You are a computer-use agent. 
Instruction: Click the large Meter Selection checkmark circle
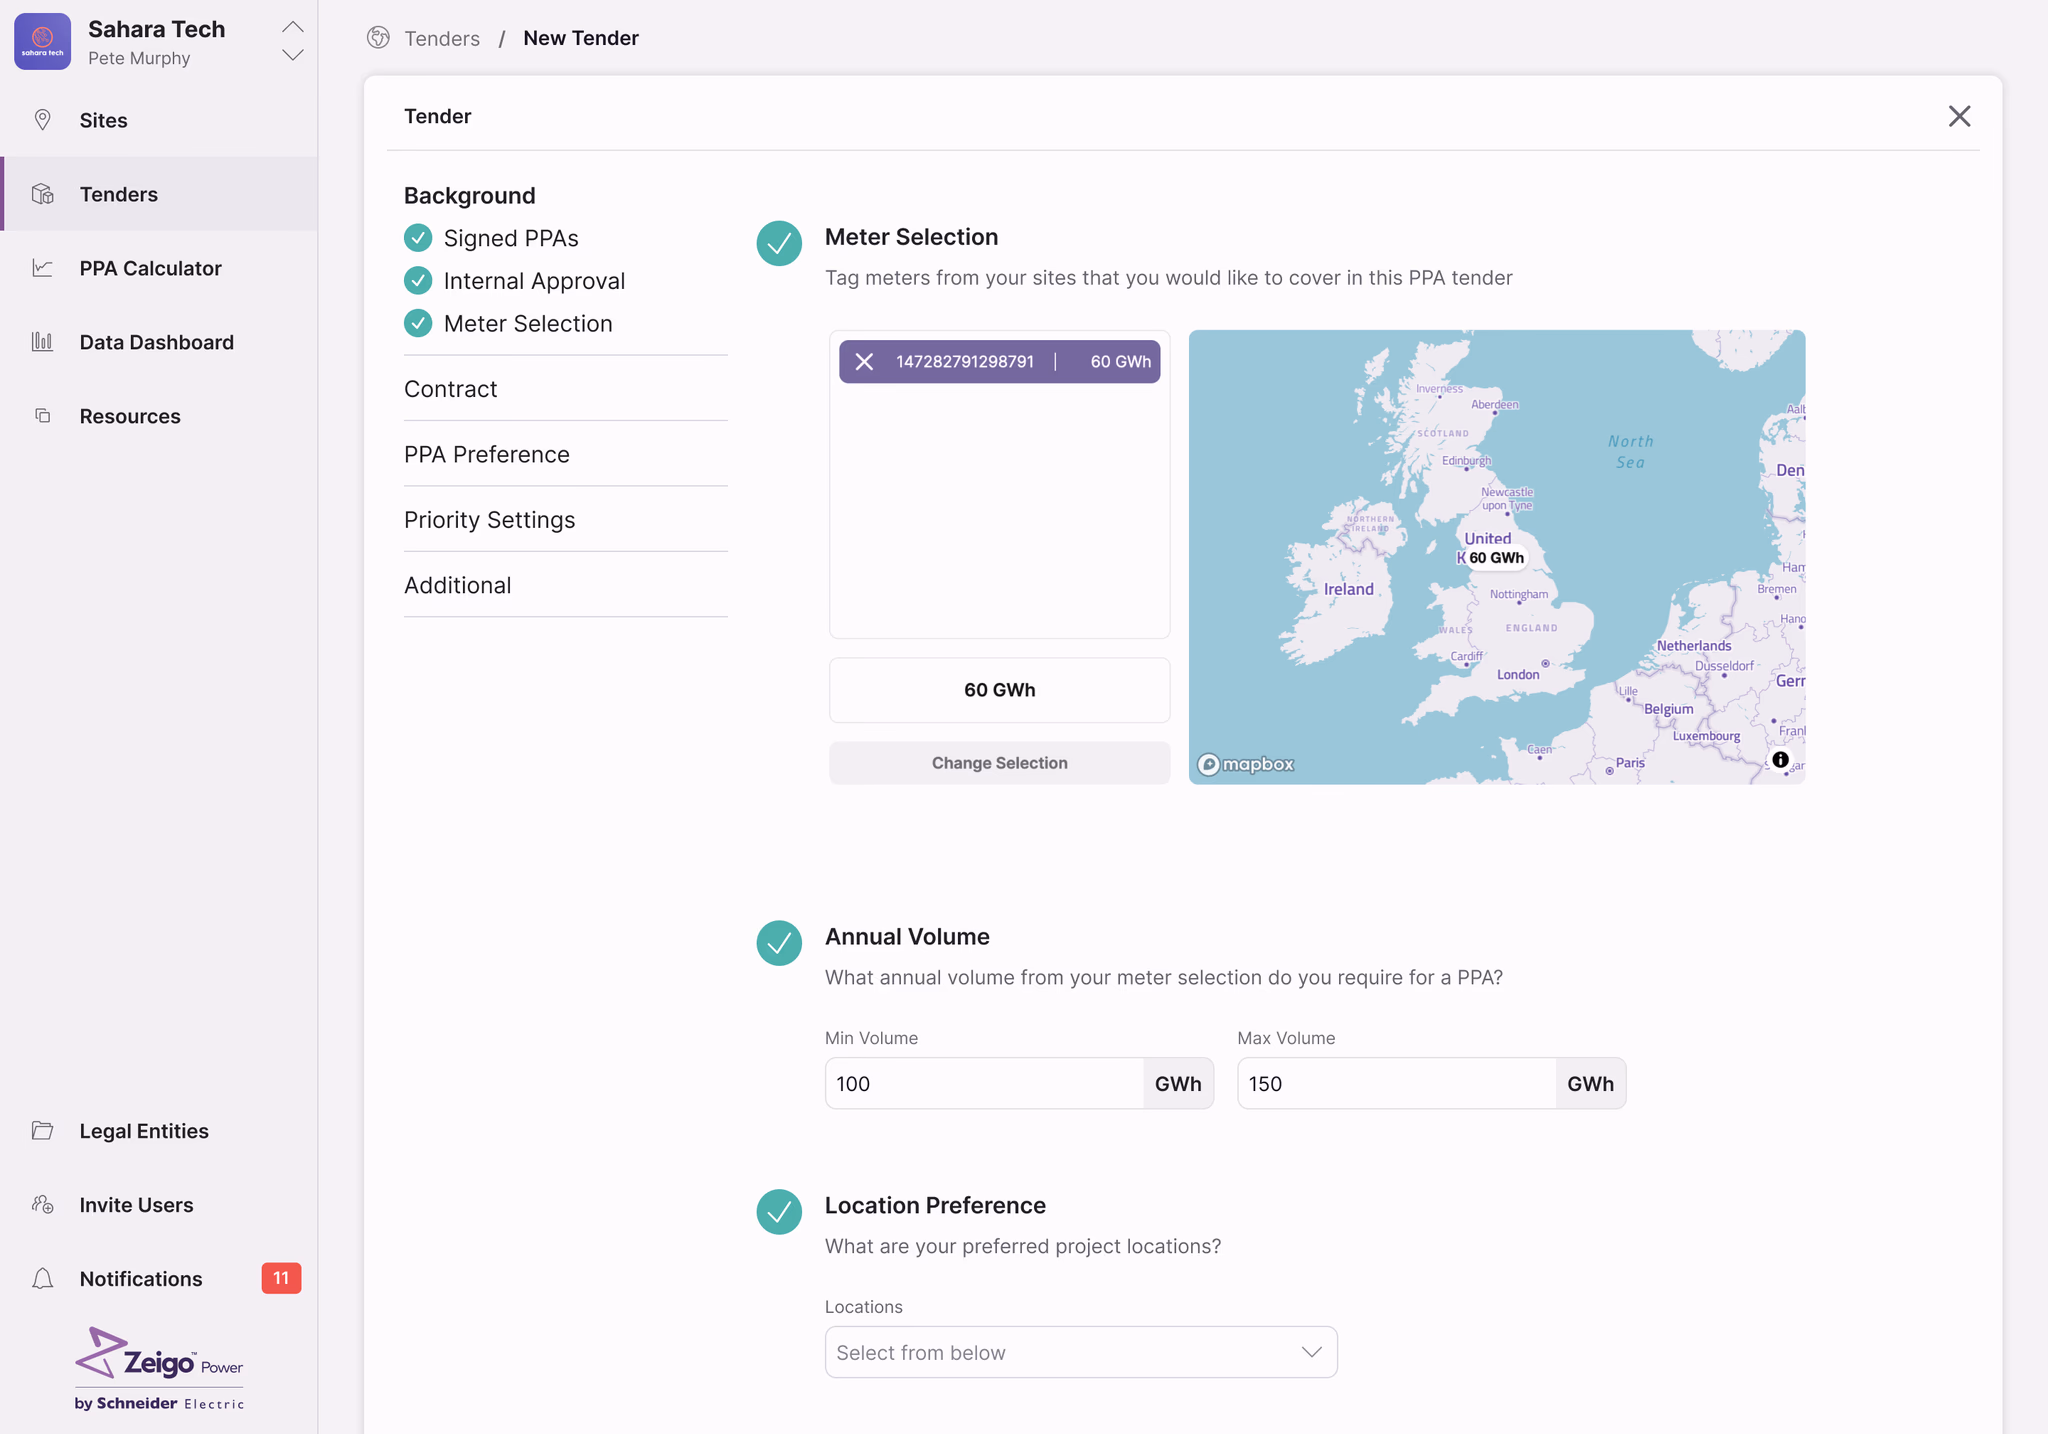pos(779,243)
